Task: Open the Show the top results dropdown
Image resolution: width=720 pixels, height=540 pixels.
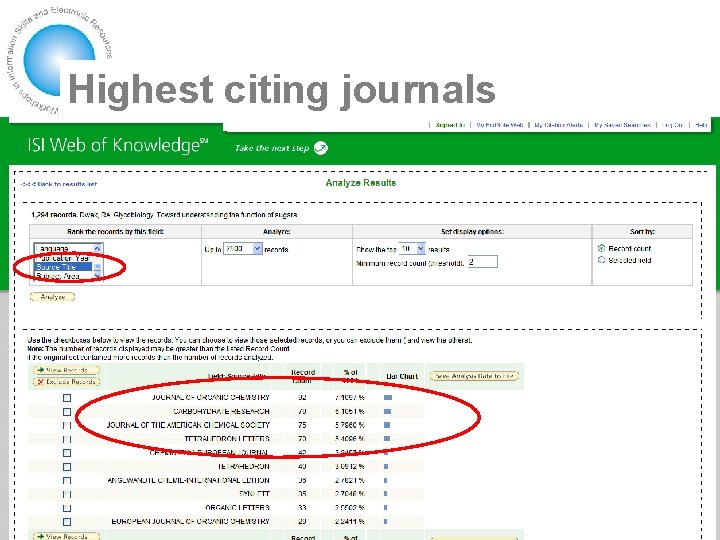Action: (x=412, y=249)
